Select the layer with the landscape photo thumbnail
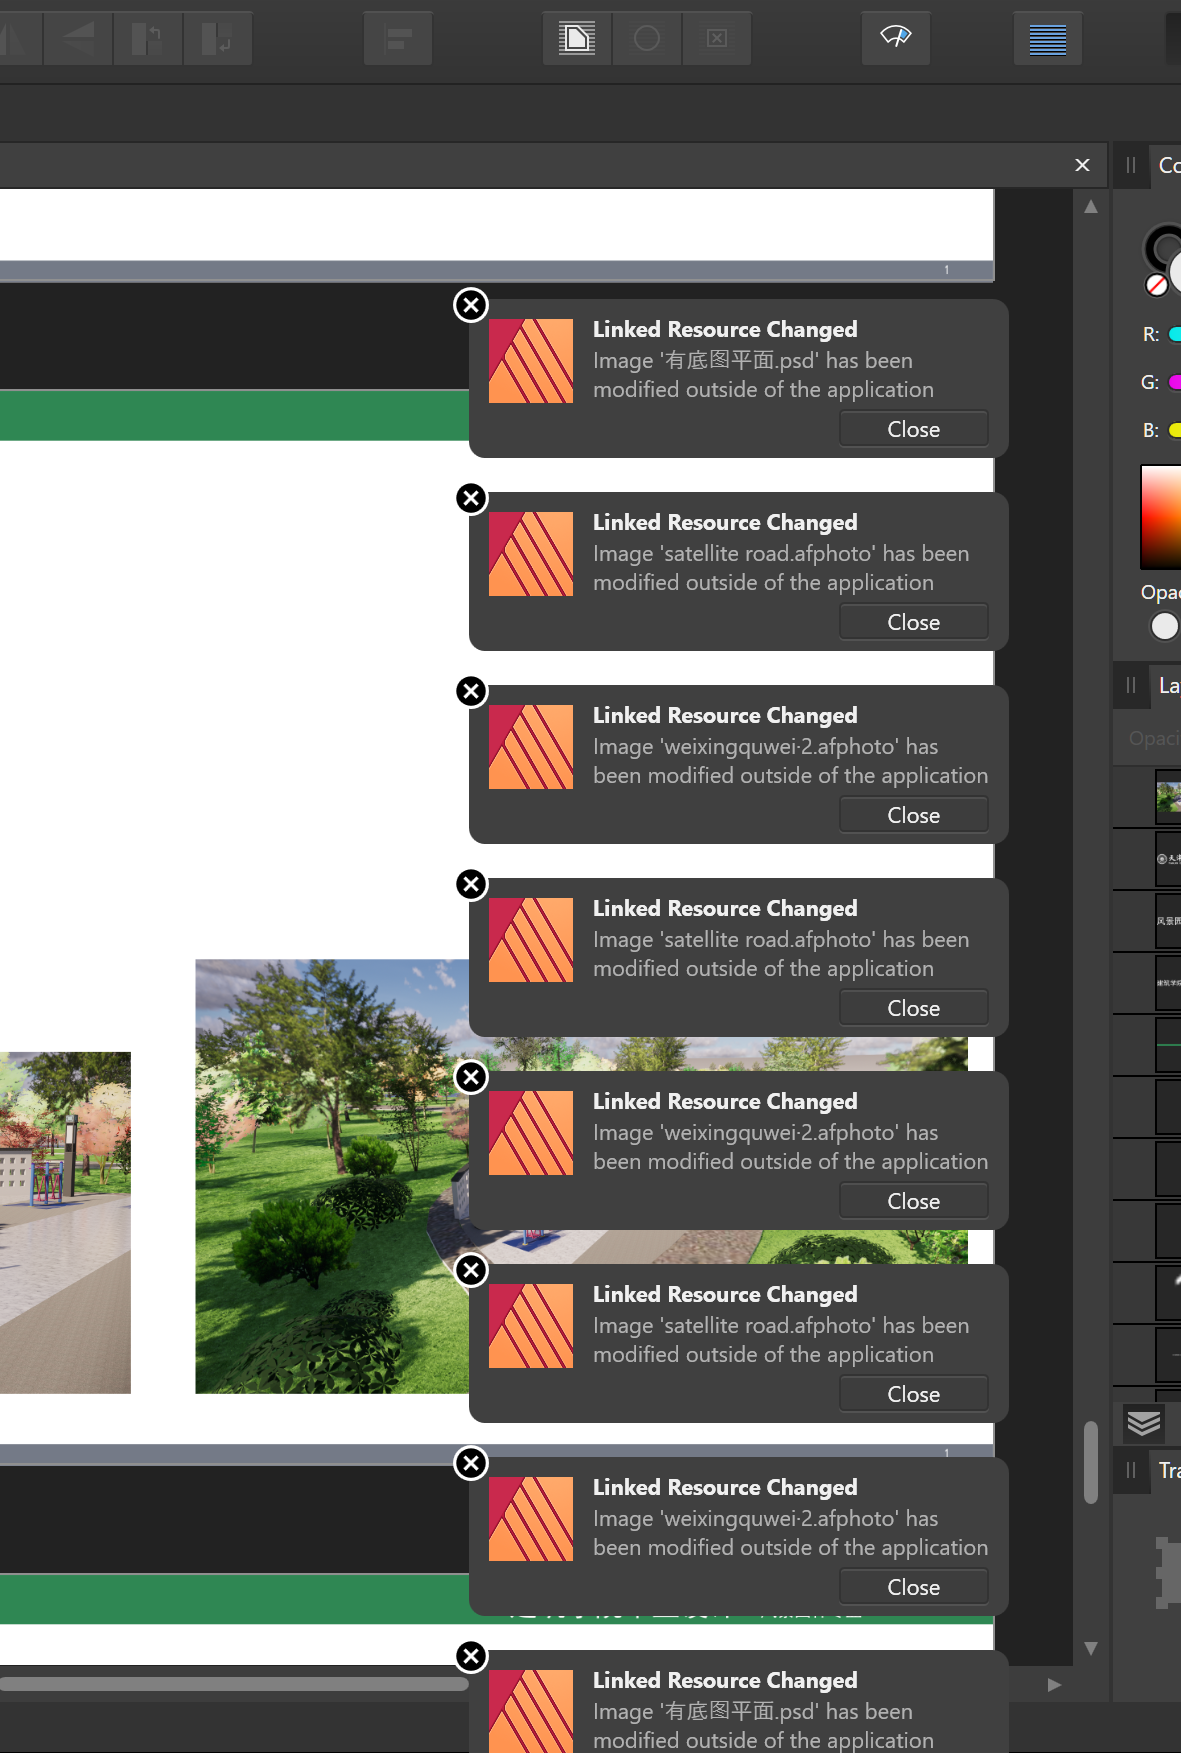Screen dimensions: 1181x1753 pyautogui.click(x=1168, y=797)
